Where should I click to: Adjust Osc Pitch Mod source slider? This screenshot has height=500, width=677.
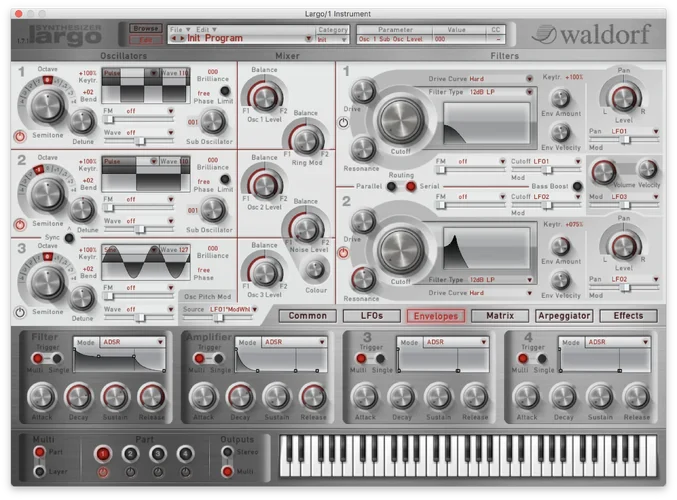(218, 318)
